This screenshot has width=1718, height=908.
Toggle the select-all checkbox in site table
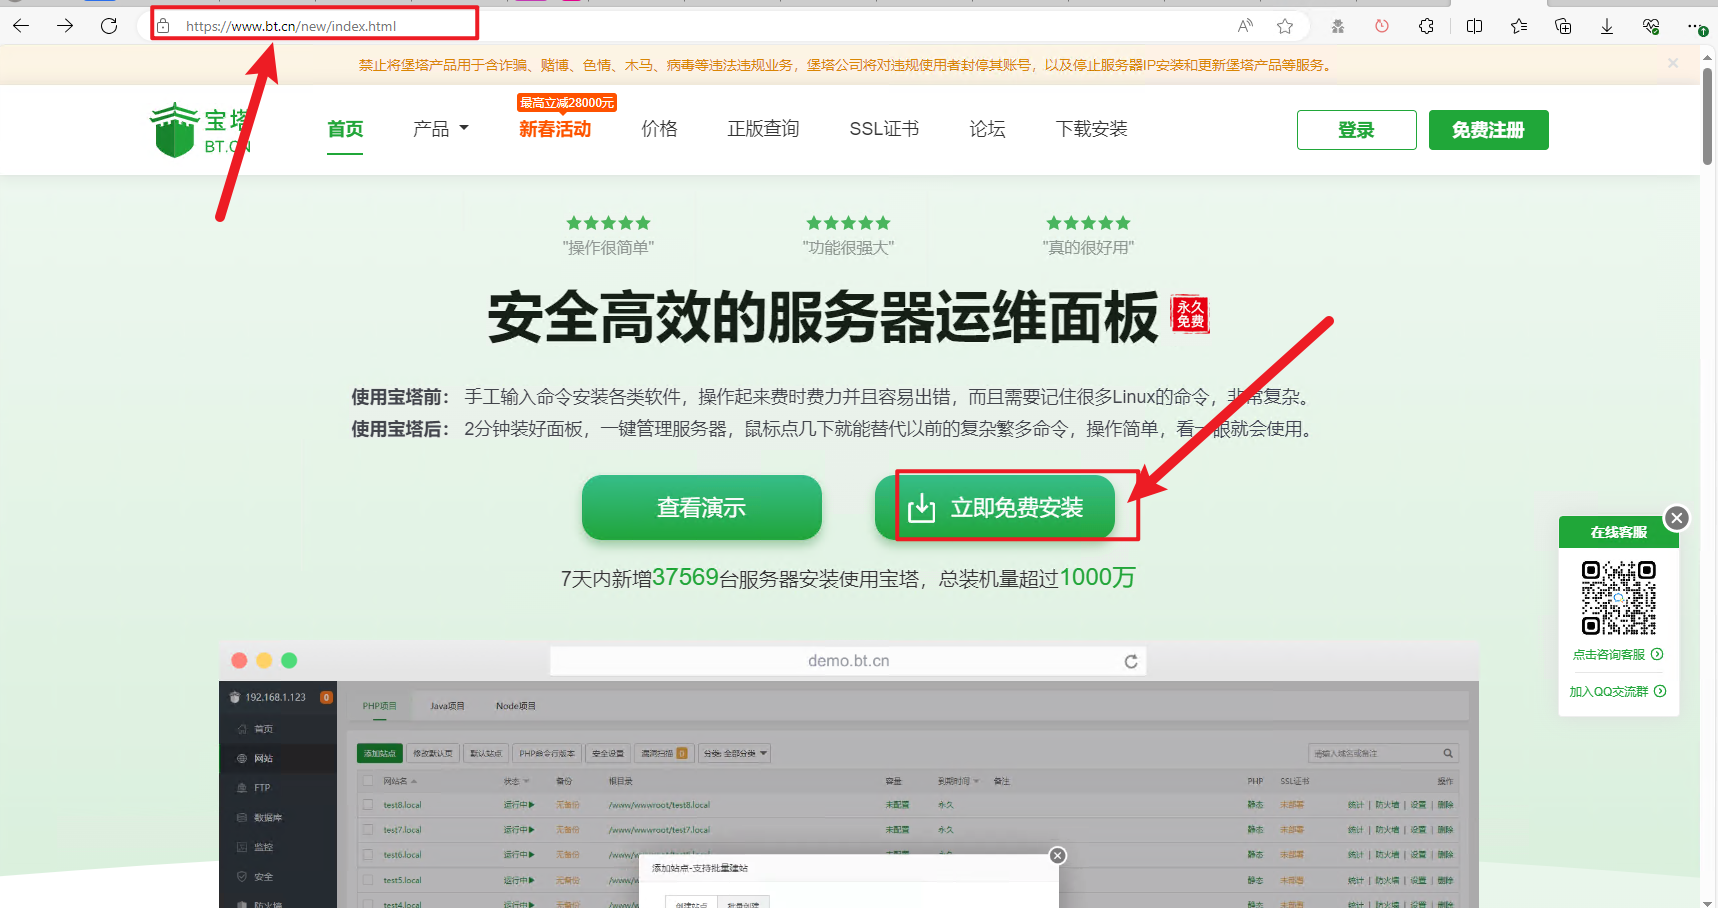coord(368,781)
